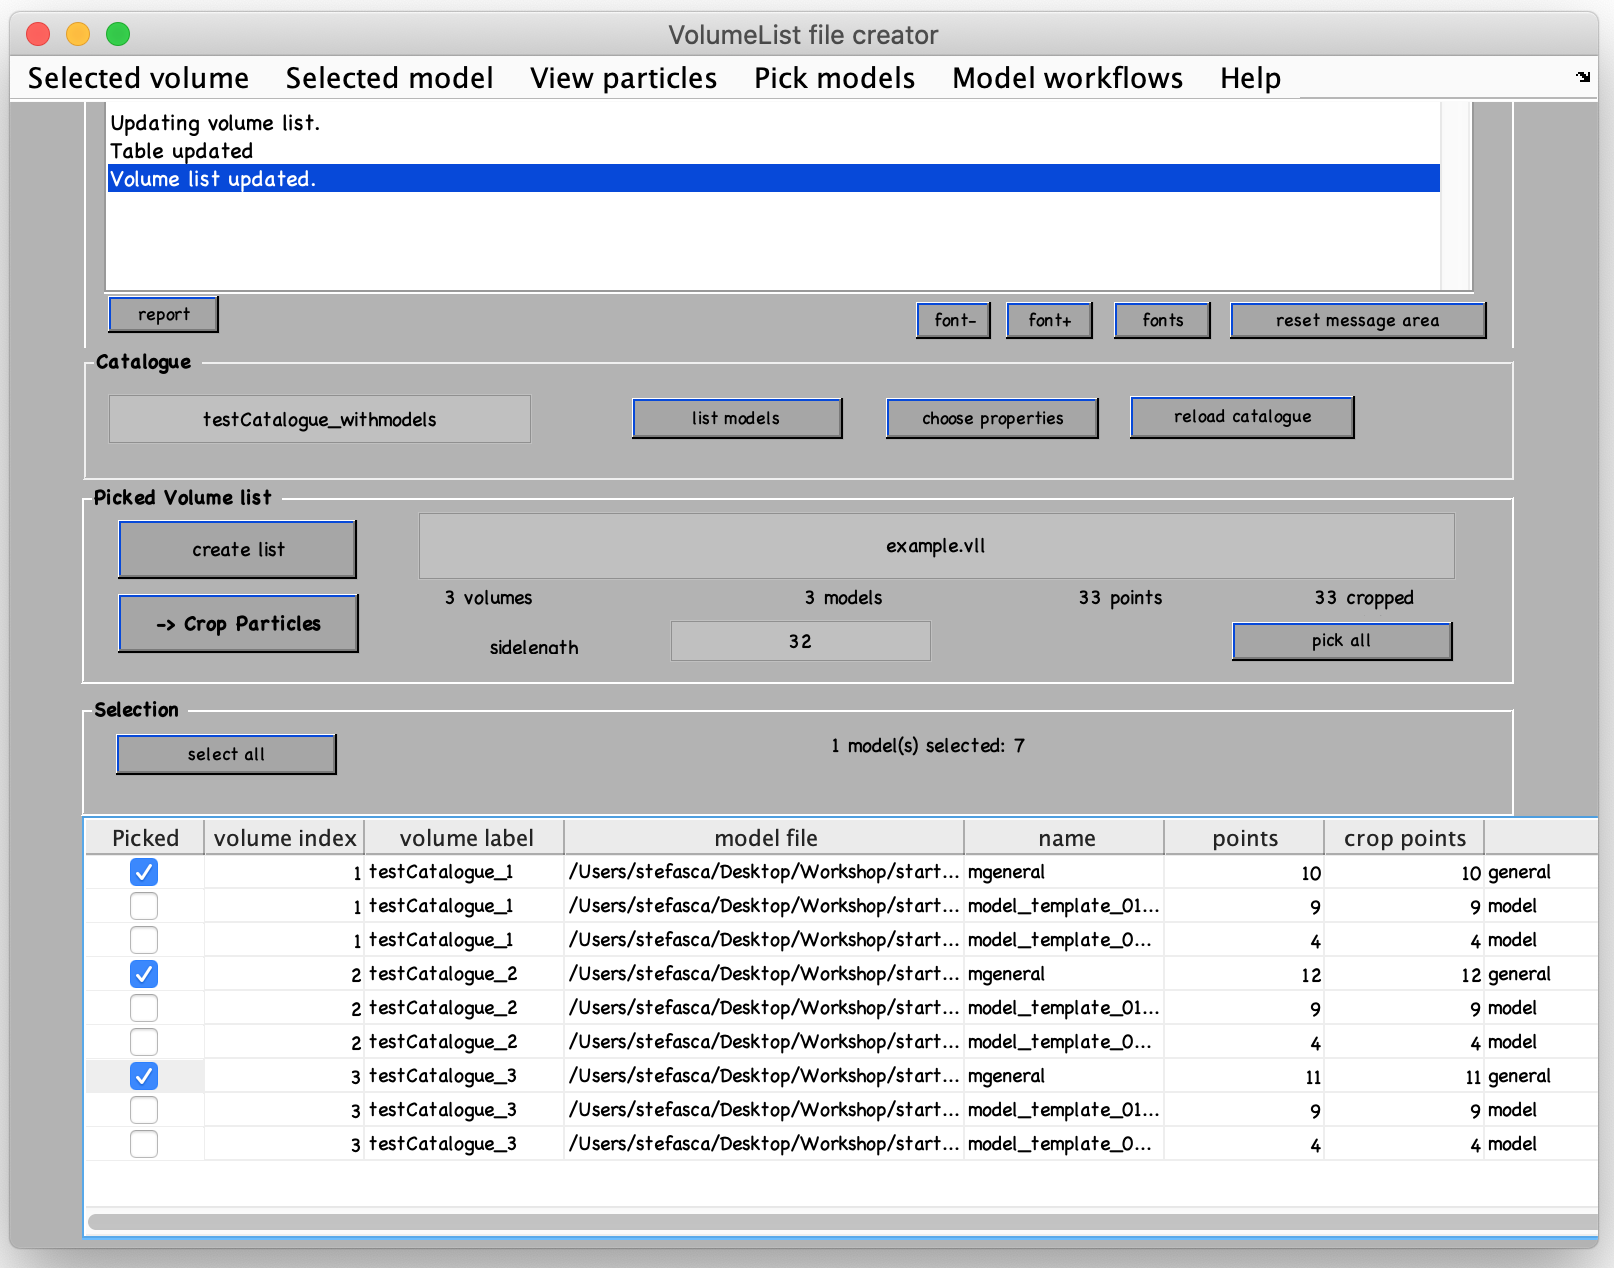Viewport: 1614px width, 1268px height.
Task: Select the 'Updating volume list.' message line
Action: (x=773, y=123)
